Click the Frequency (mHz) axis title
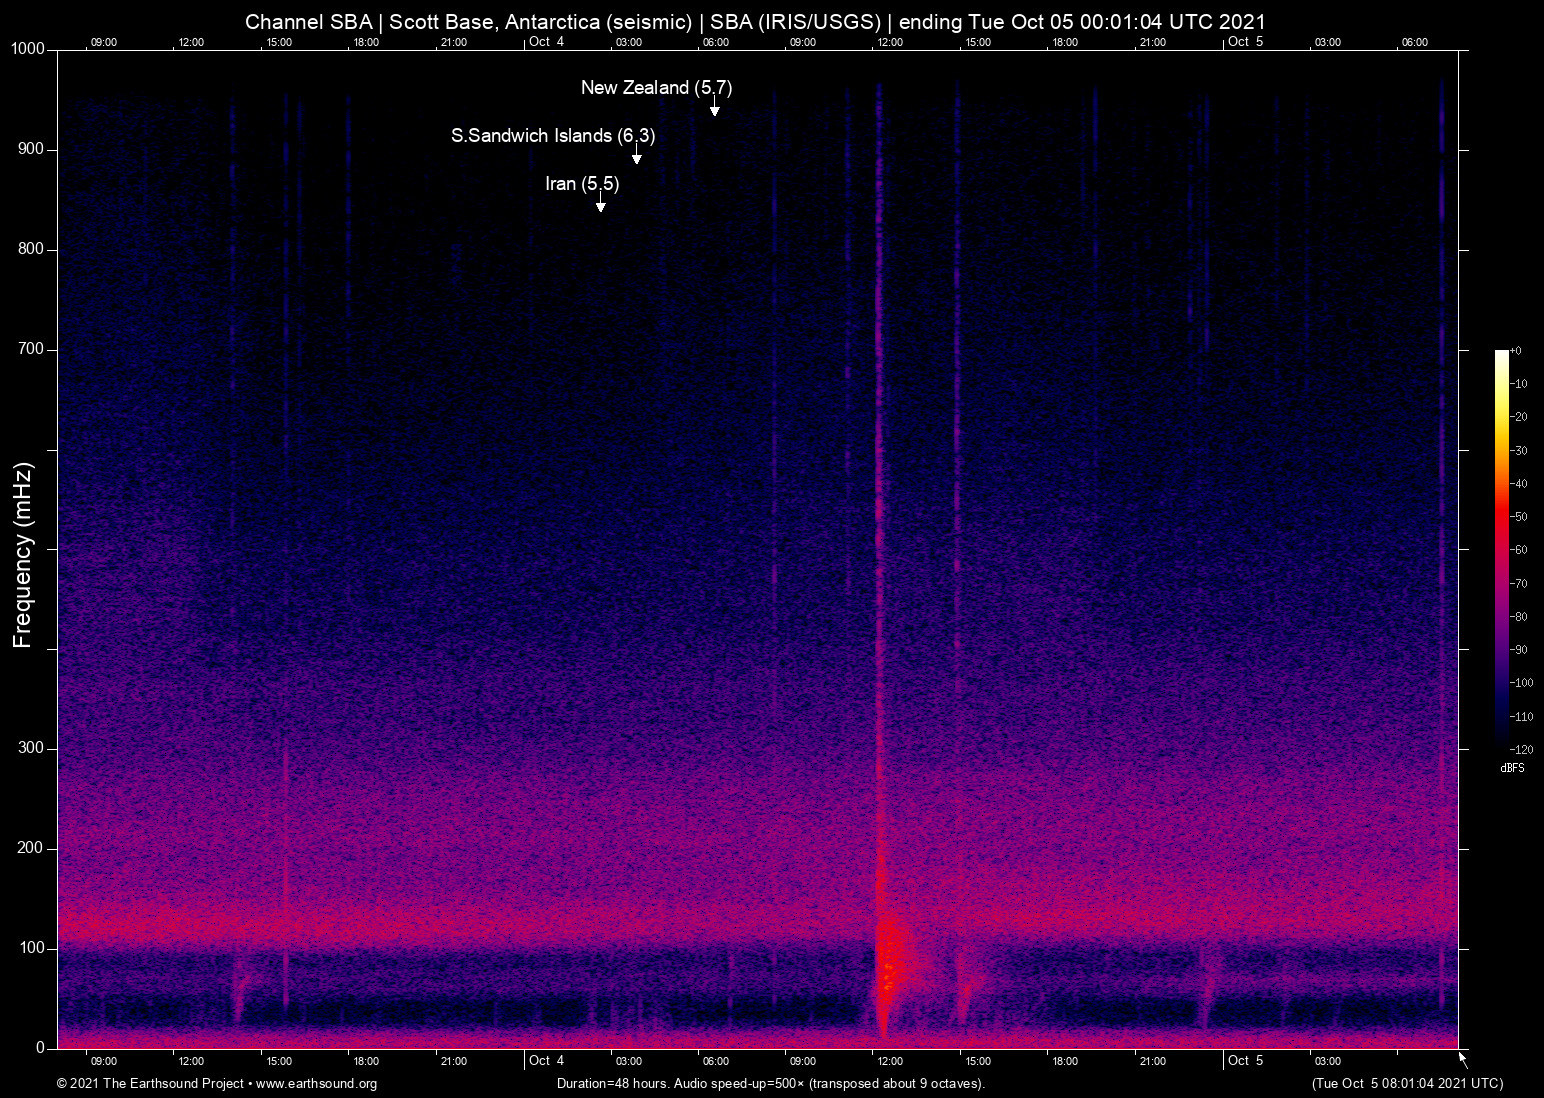Image resolution: width=1544 pixels, height=1098 pixels. [x=23, y=555]
